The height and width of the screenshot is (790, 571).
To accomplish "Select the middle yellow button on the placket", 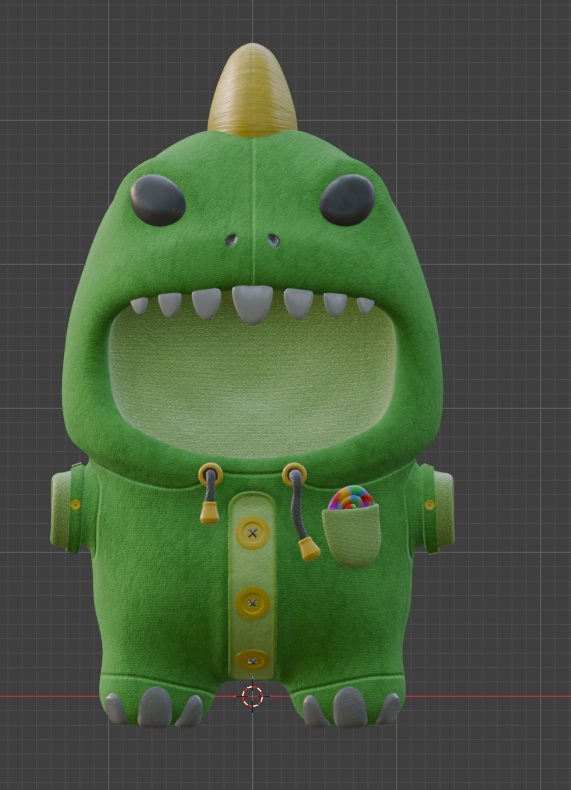I will click(252, 603).
